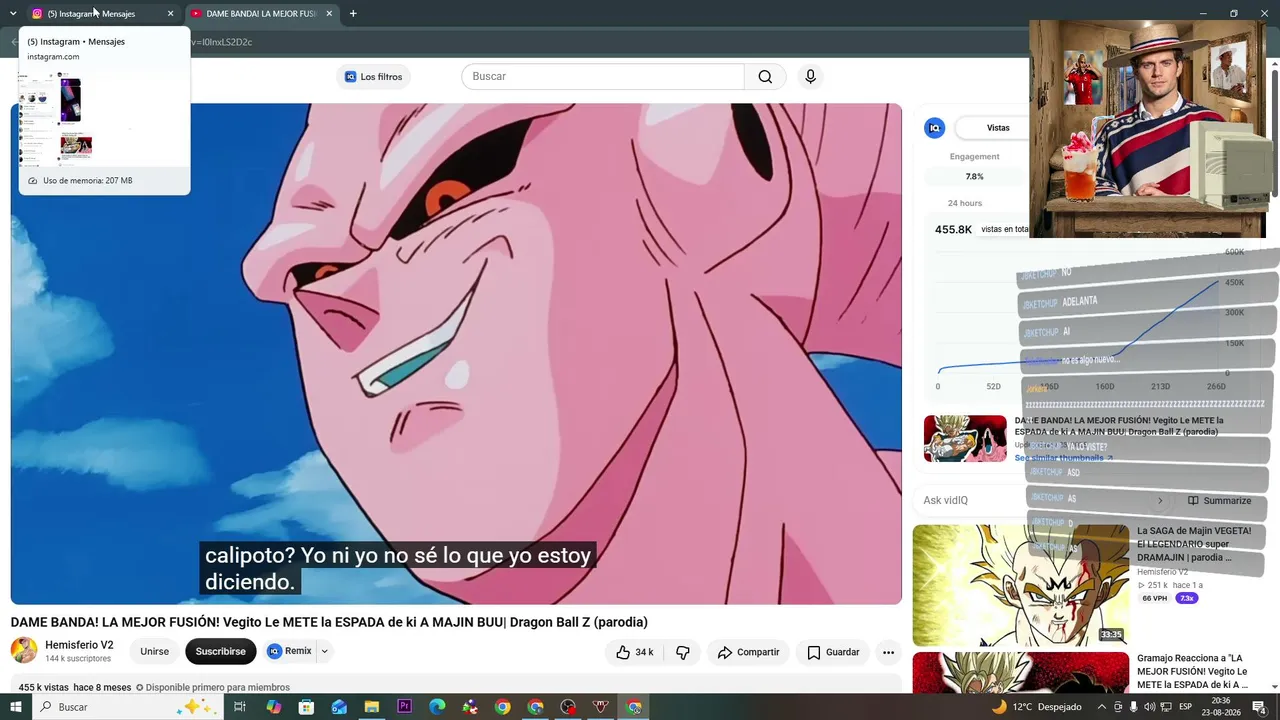Open the Gramajo Reacciona video title
The image size is (1280, 720).
click(1193, 672)
